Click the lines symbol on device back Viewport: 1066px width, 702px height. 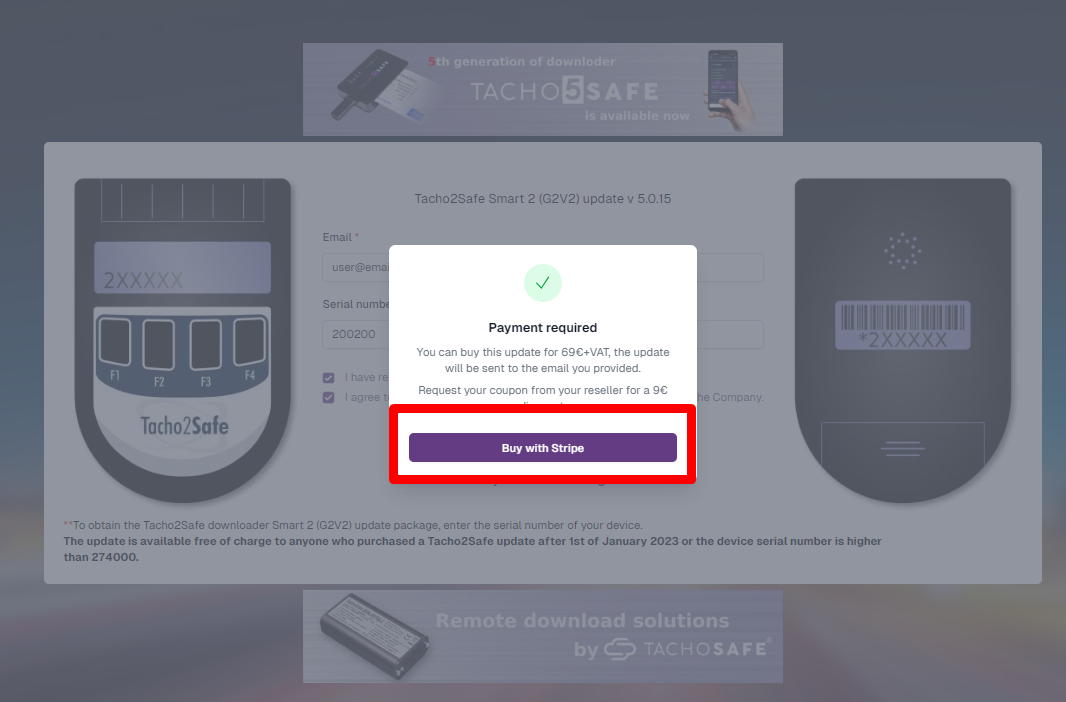coord(902,448)
